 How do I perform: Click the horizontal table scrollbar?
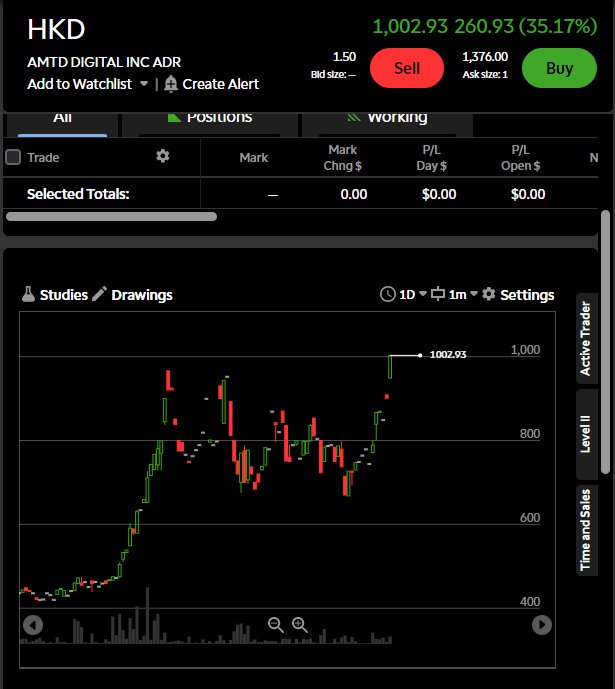point(112,217)
